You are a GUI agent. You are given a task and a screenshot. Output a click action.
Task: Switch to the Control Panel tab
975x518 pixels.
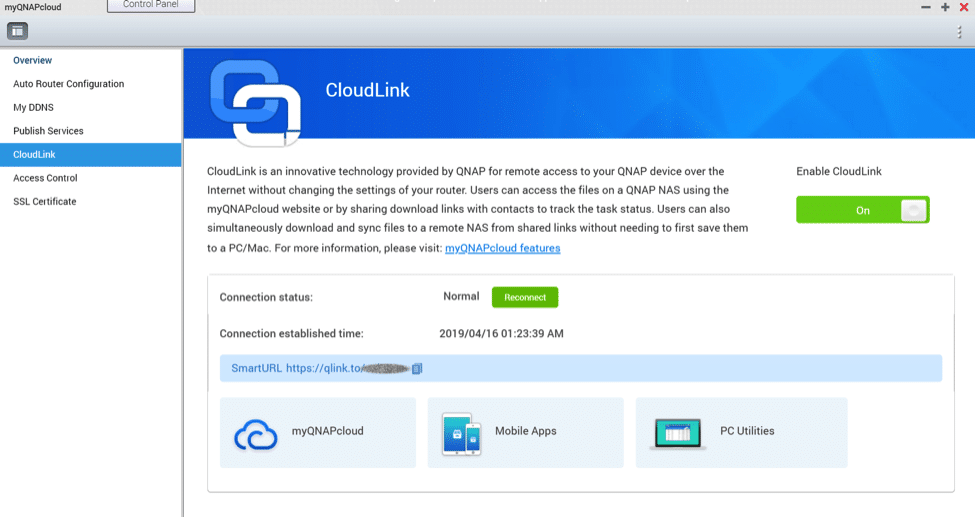pos(151,5)
